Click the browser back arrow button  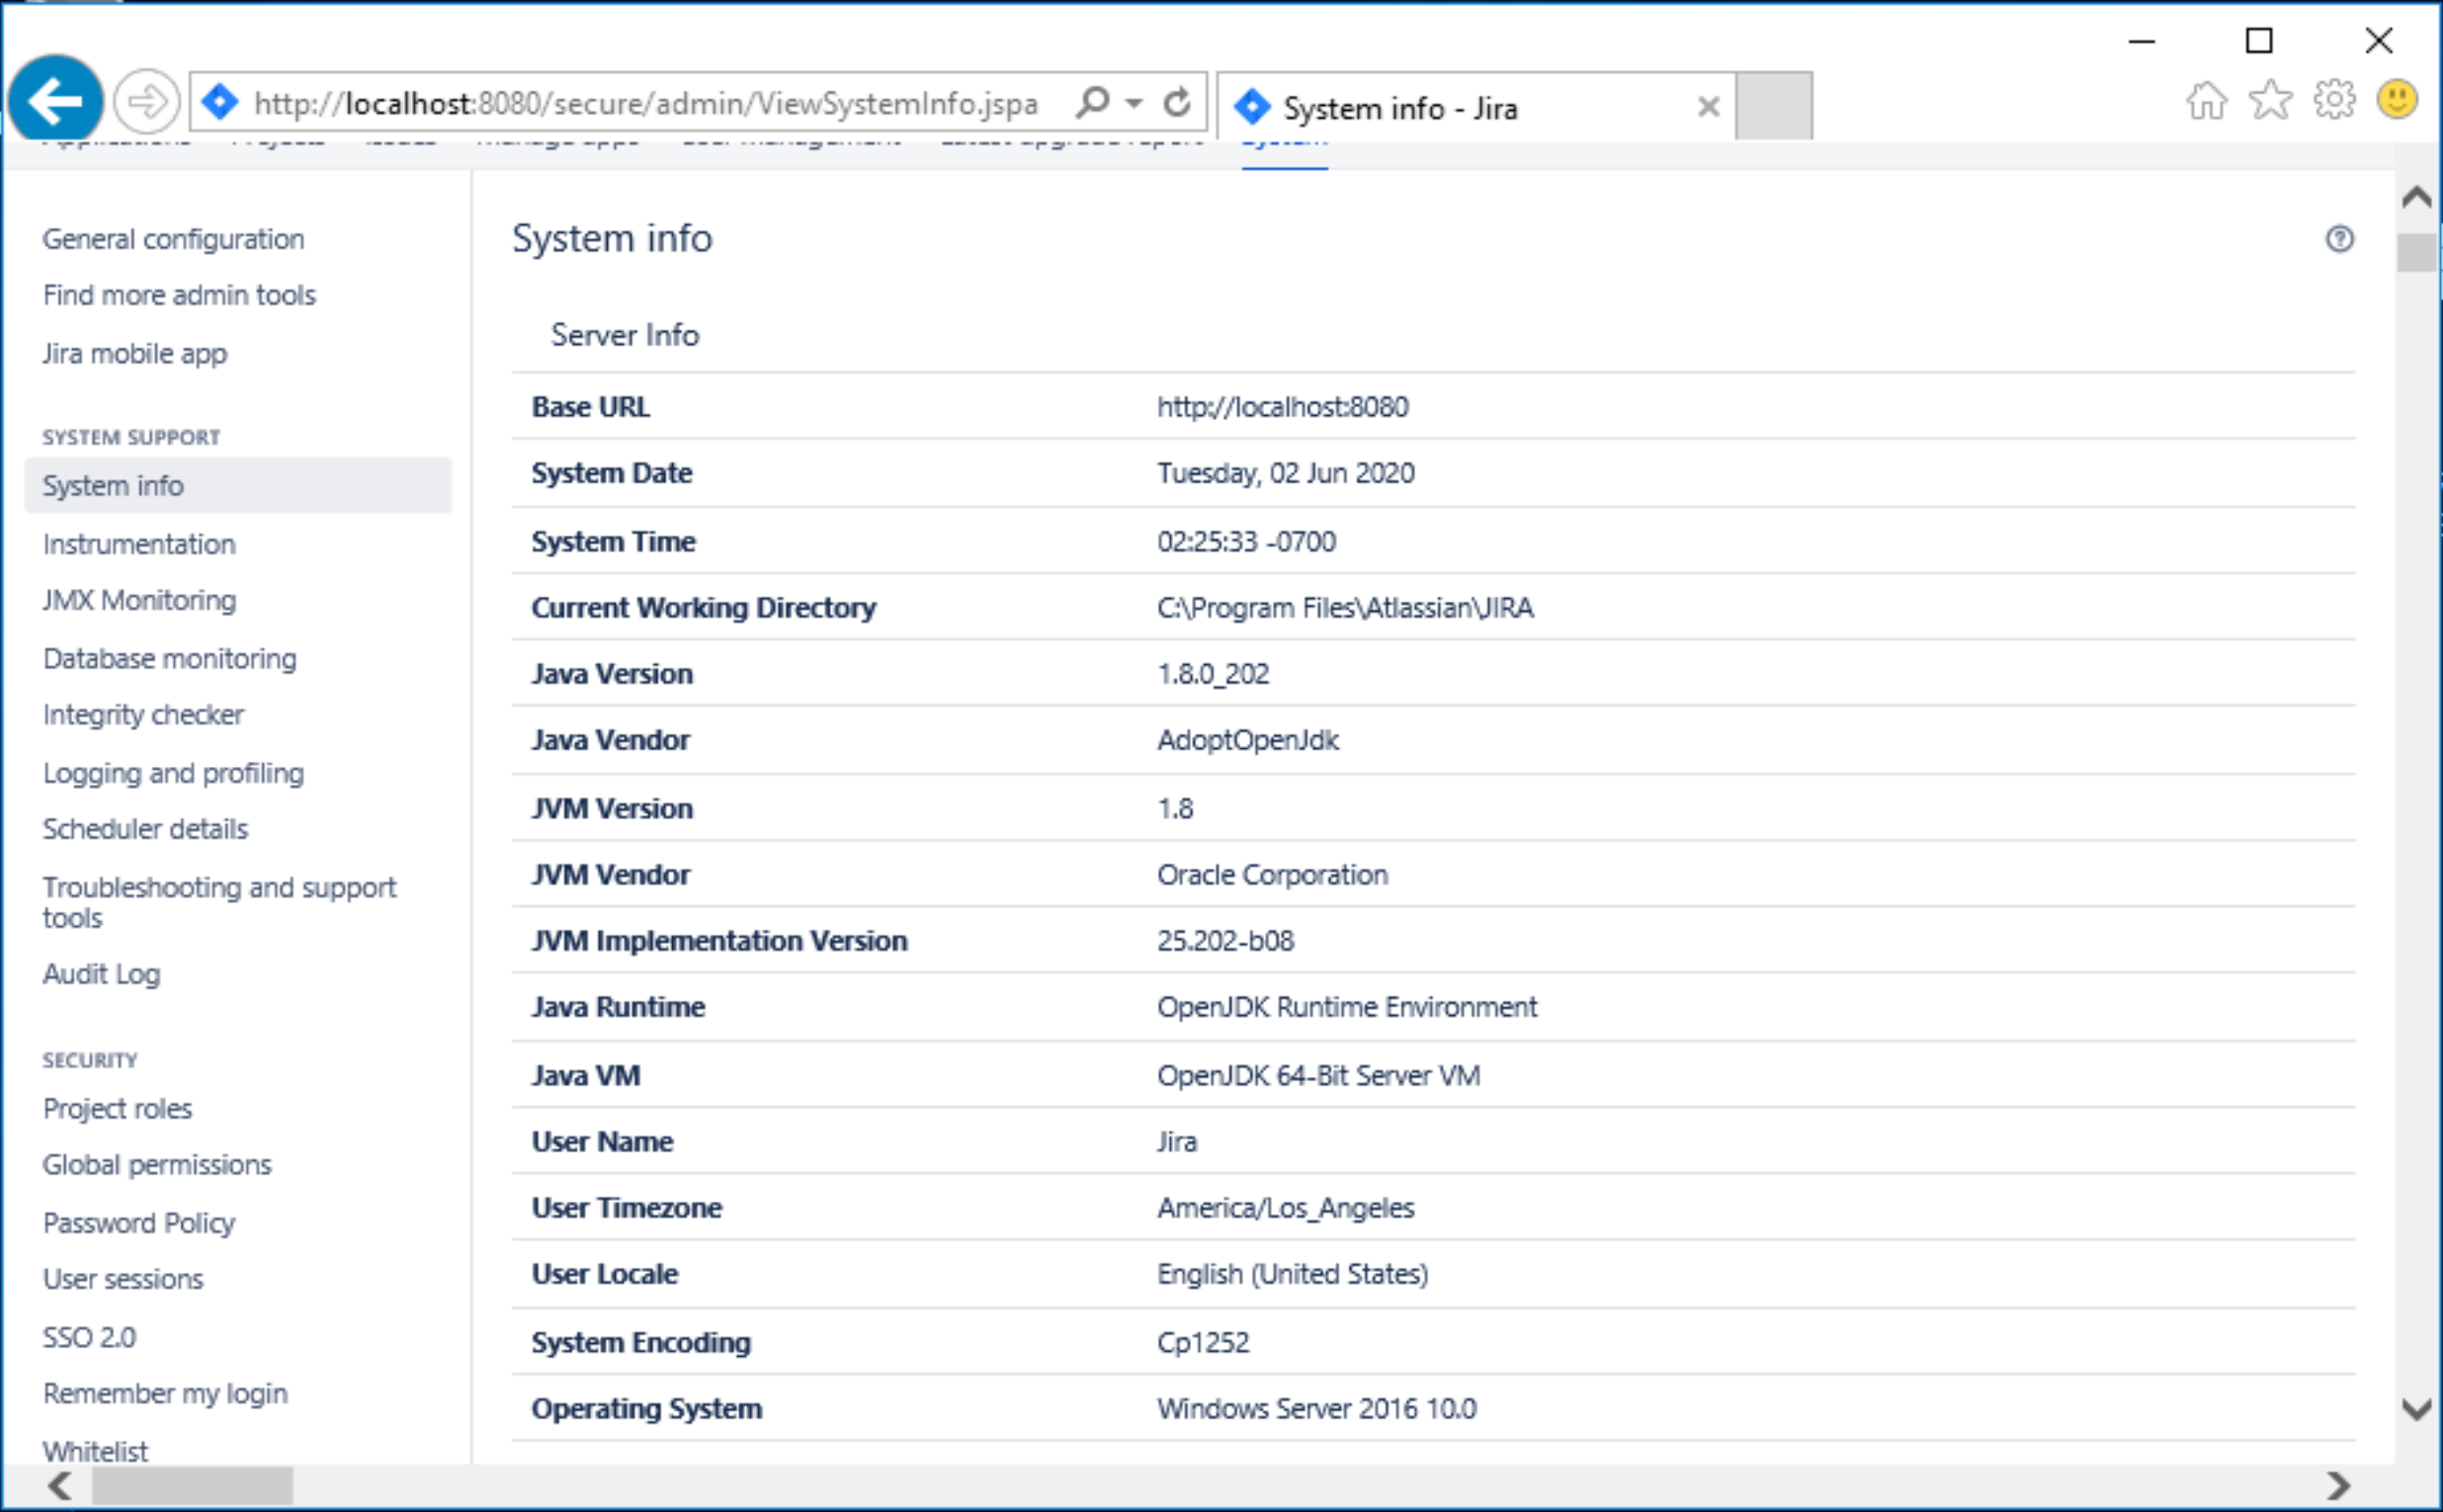point(55,100)
